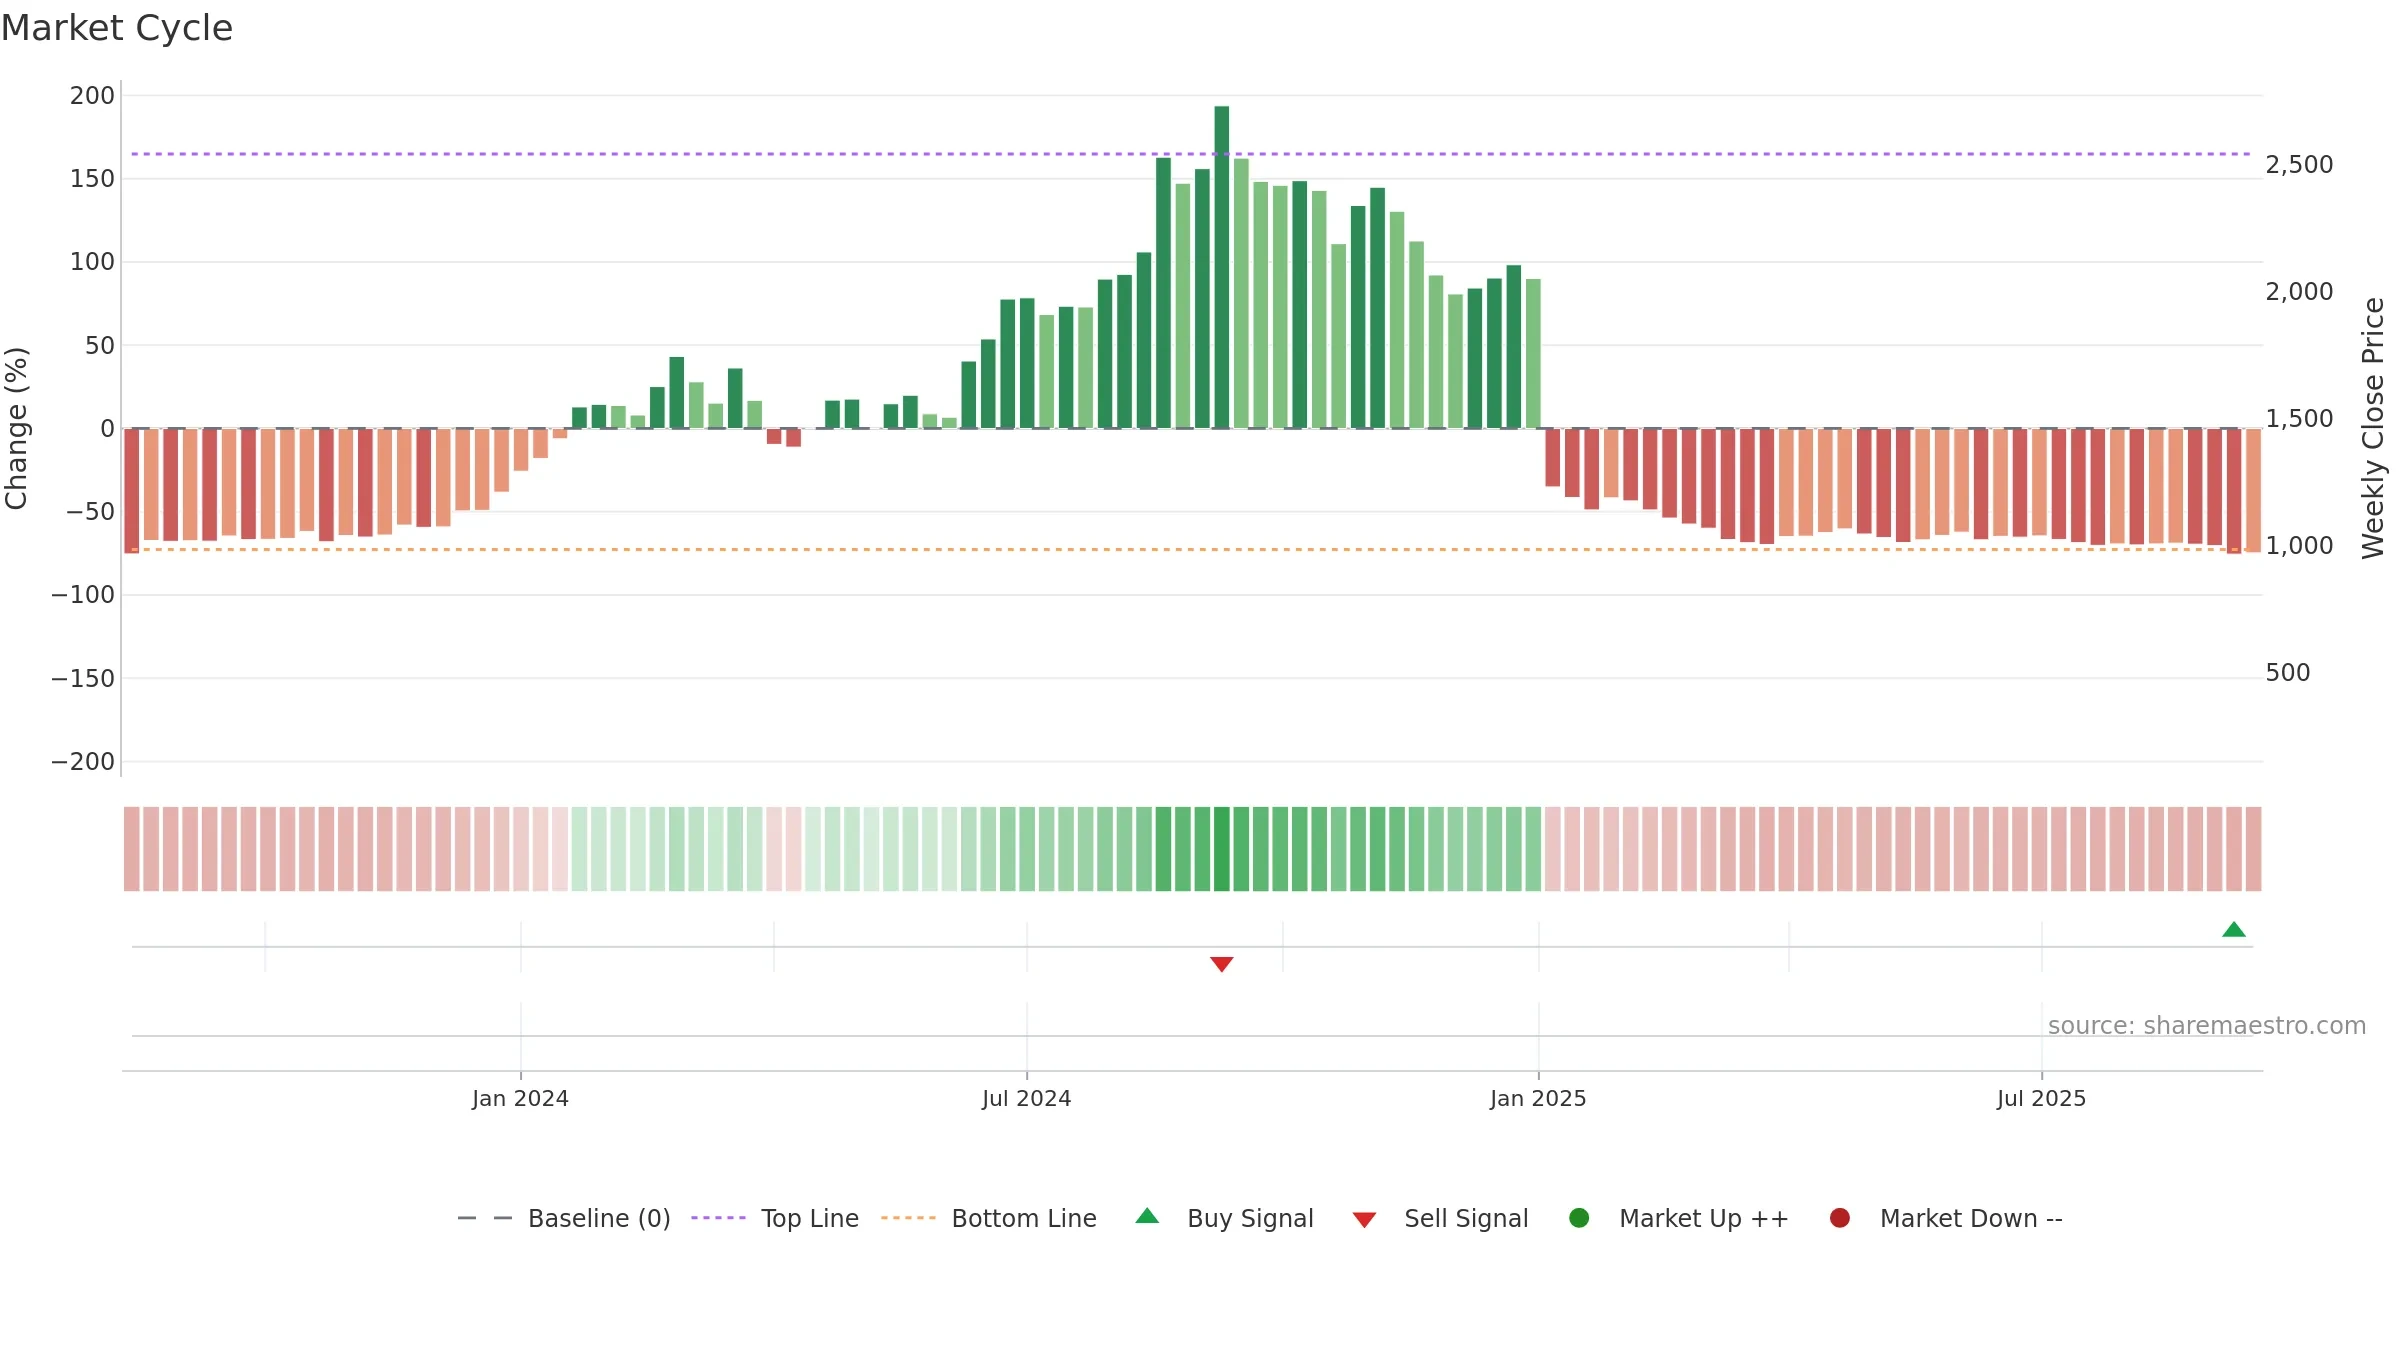The image size is (2400, 1350).
Task: Click the 200 left axis tick label
Action: pos(92,96)
